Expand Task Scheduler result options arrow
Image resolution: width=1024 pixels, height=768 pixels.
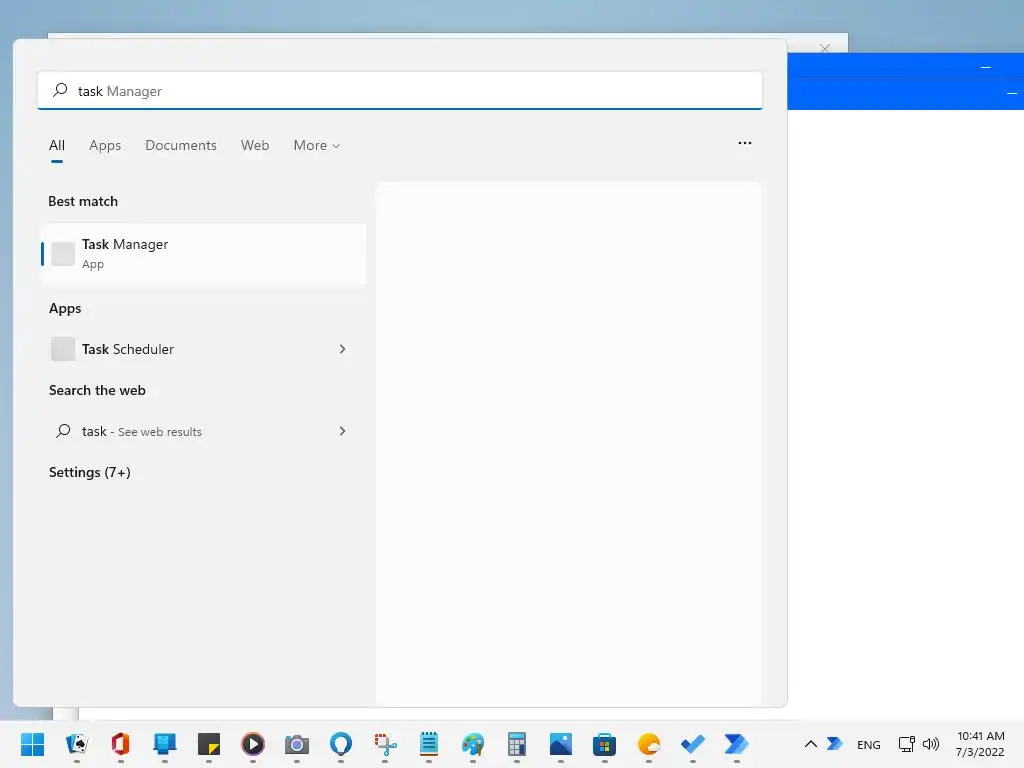click(342, 349)
